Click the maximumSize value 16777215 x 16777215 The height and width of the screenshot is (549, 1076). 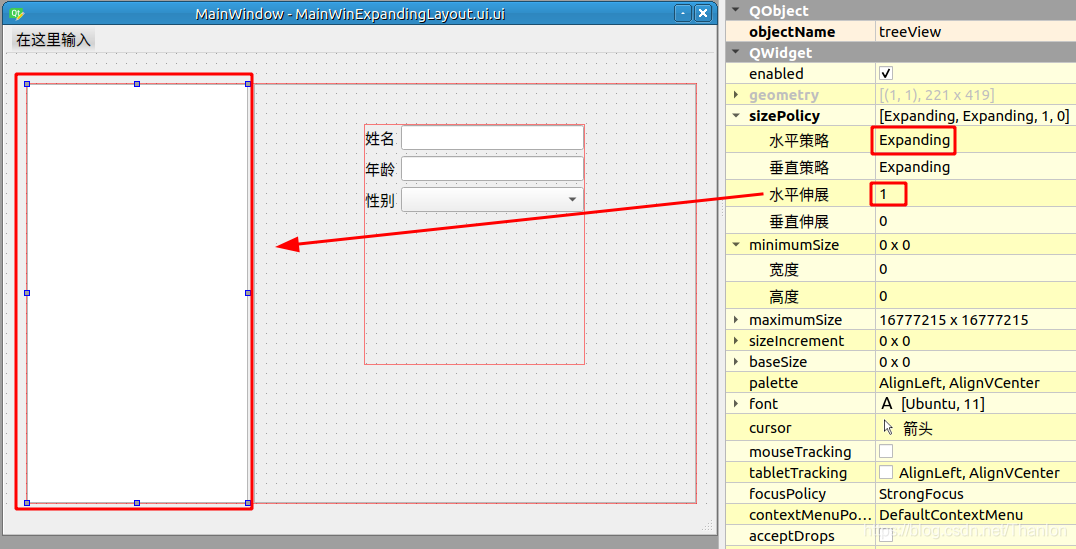(953, 320)
